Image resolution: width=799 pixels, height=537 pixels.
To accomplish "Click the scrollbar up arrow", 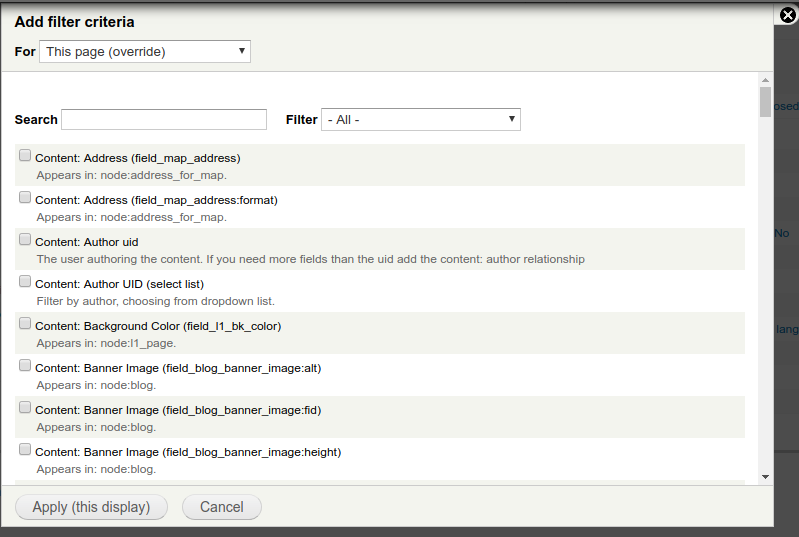I will 765,80.
